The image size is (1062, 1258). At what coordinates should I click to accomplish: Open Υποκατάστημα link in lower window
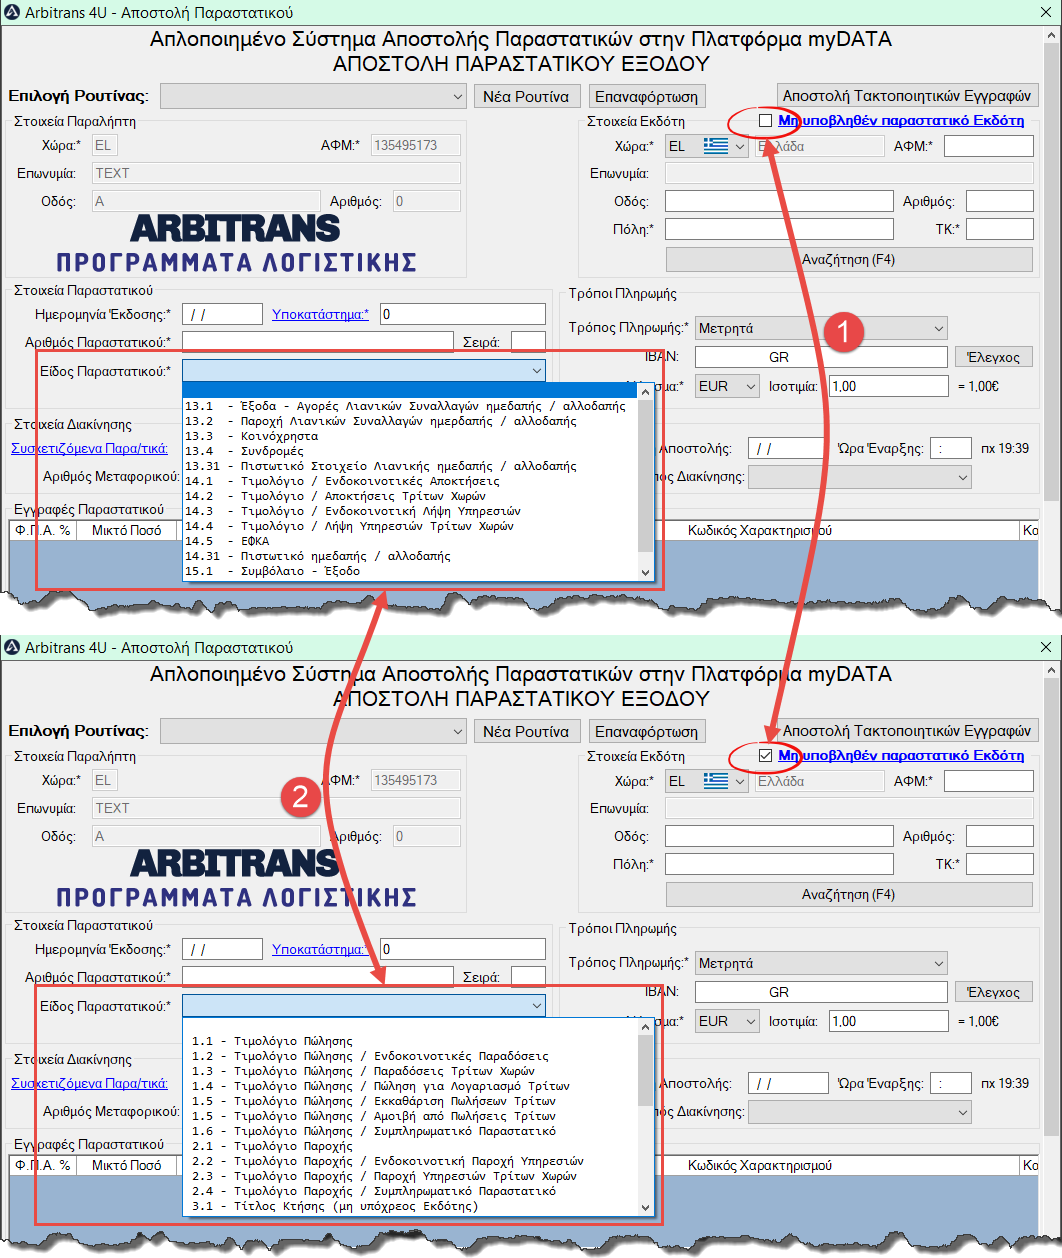320,949
